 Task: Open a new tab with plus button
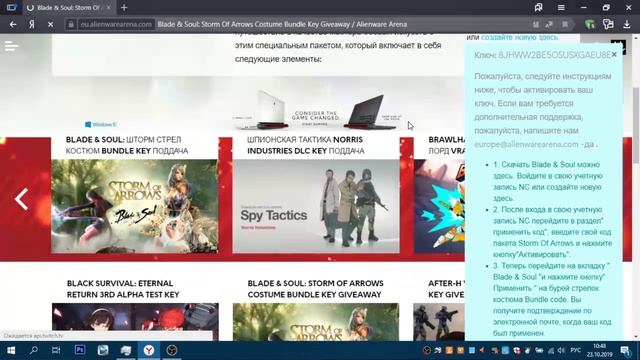(x=124, y=7)
